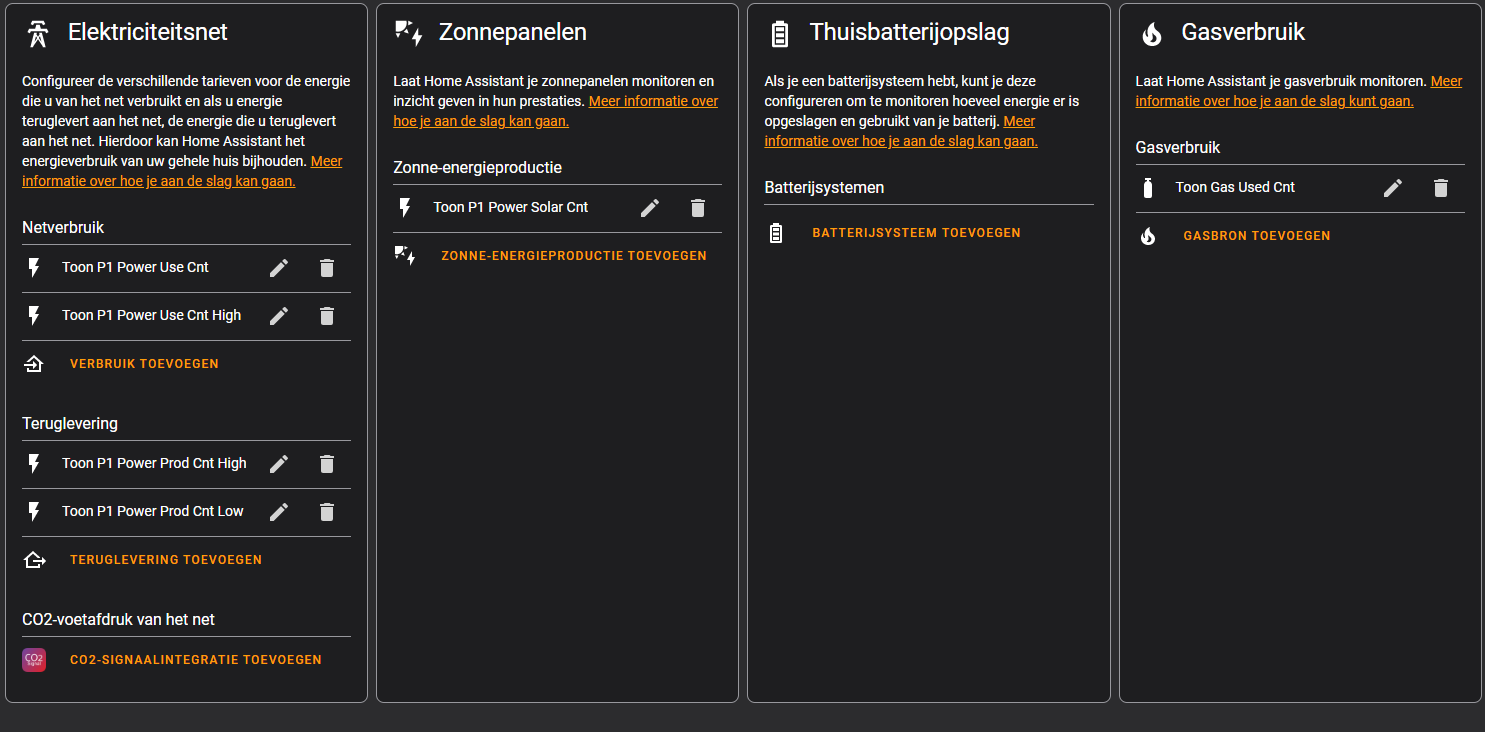
Task: Open the Meer informatie link in Zonnepanelen card
Action: pyautogui.click(x=653, y=100)
